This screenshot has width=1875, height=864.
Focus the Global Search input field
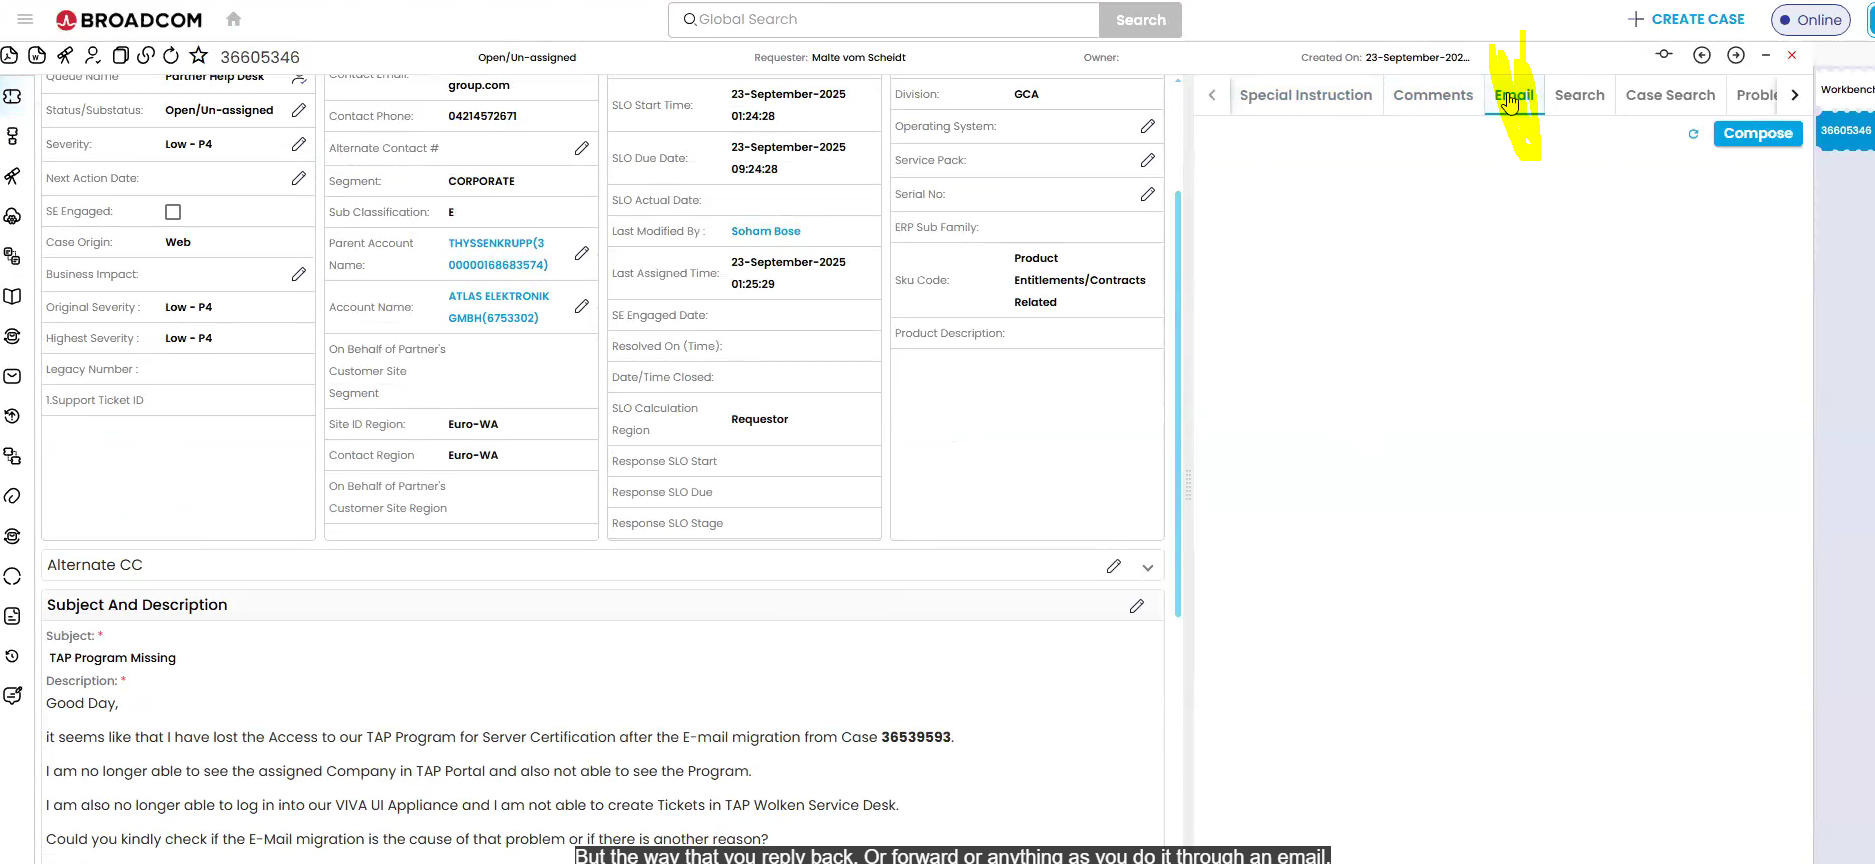pyautogui.click(x=885, y=20)
